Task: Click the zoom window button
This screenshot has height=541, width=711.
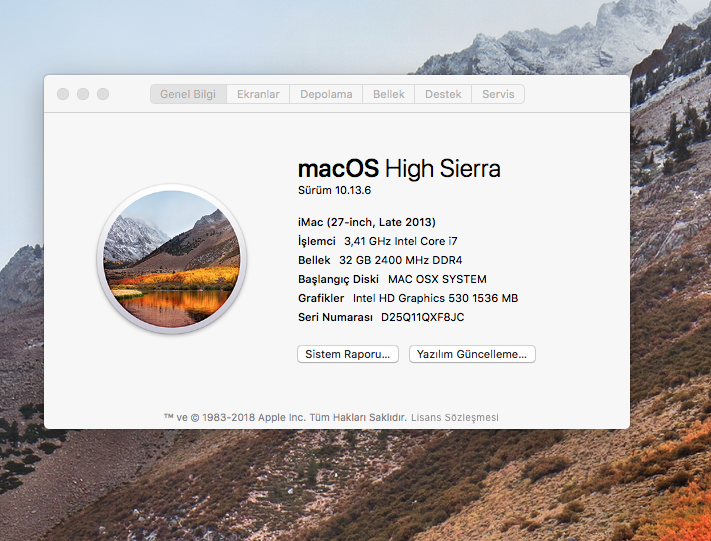Action: coord(103,94)
